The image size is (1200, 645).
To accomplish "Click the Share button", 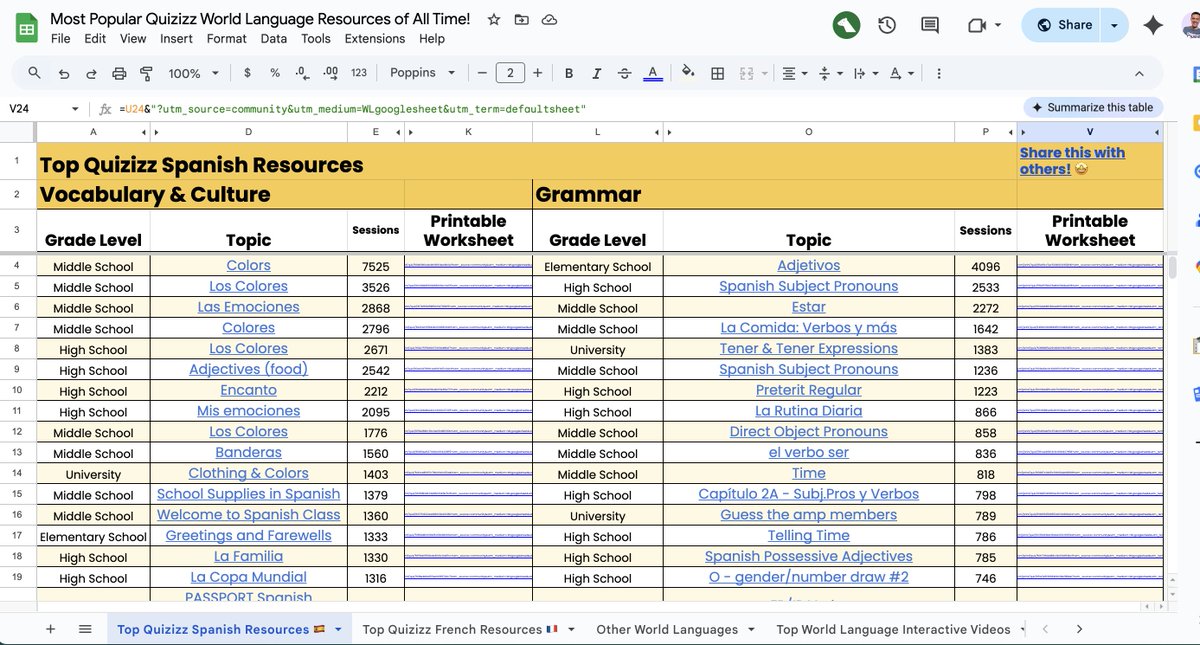I will pos(1062,25).
